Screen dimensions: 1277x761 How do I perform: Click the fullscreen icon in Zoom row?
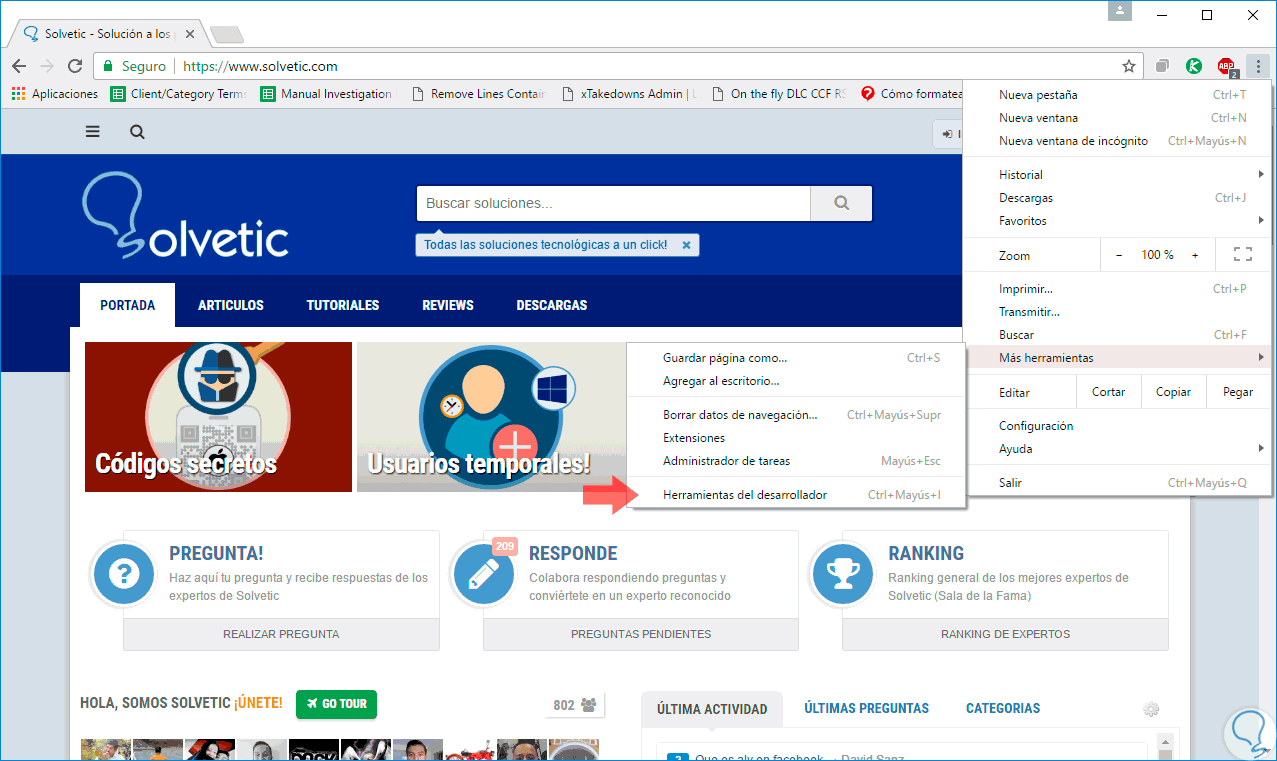(x=1242, y=255)
